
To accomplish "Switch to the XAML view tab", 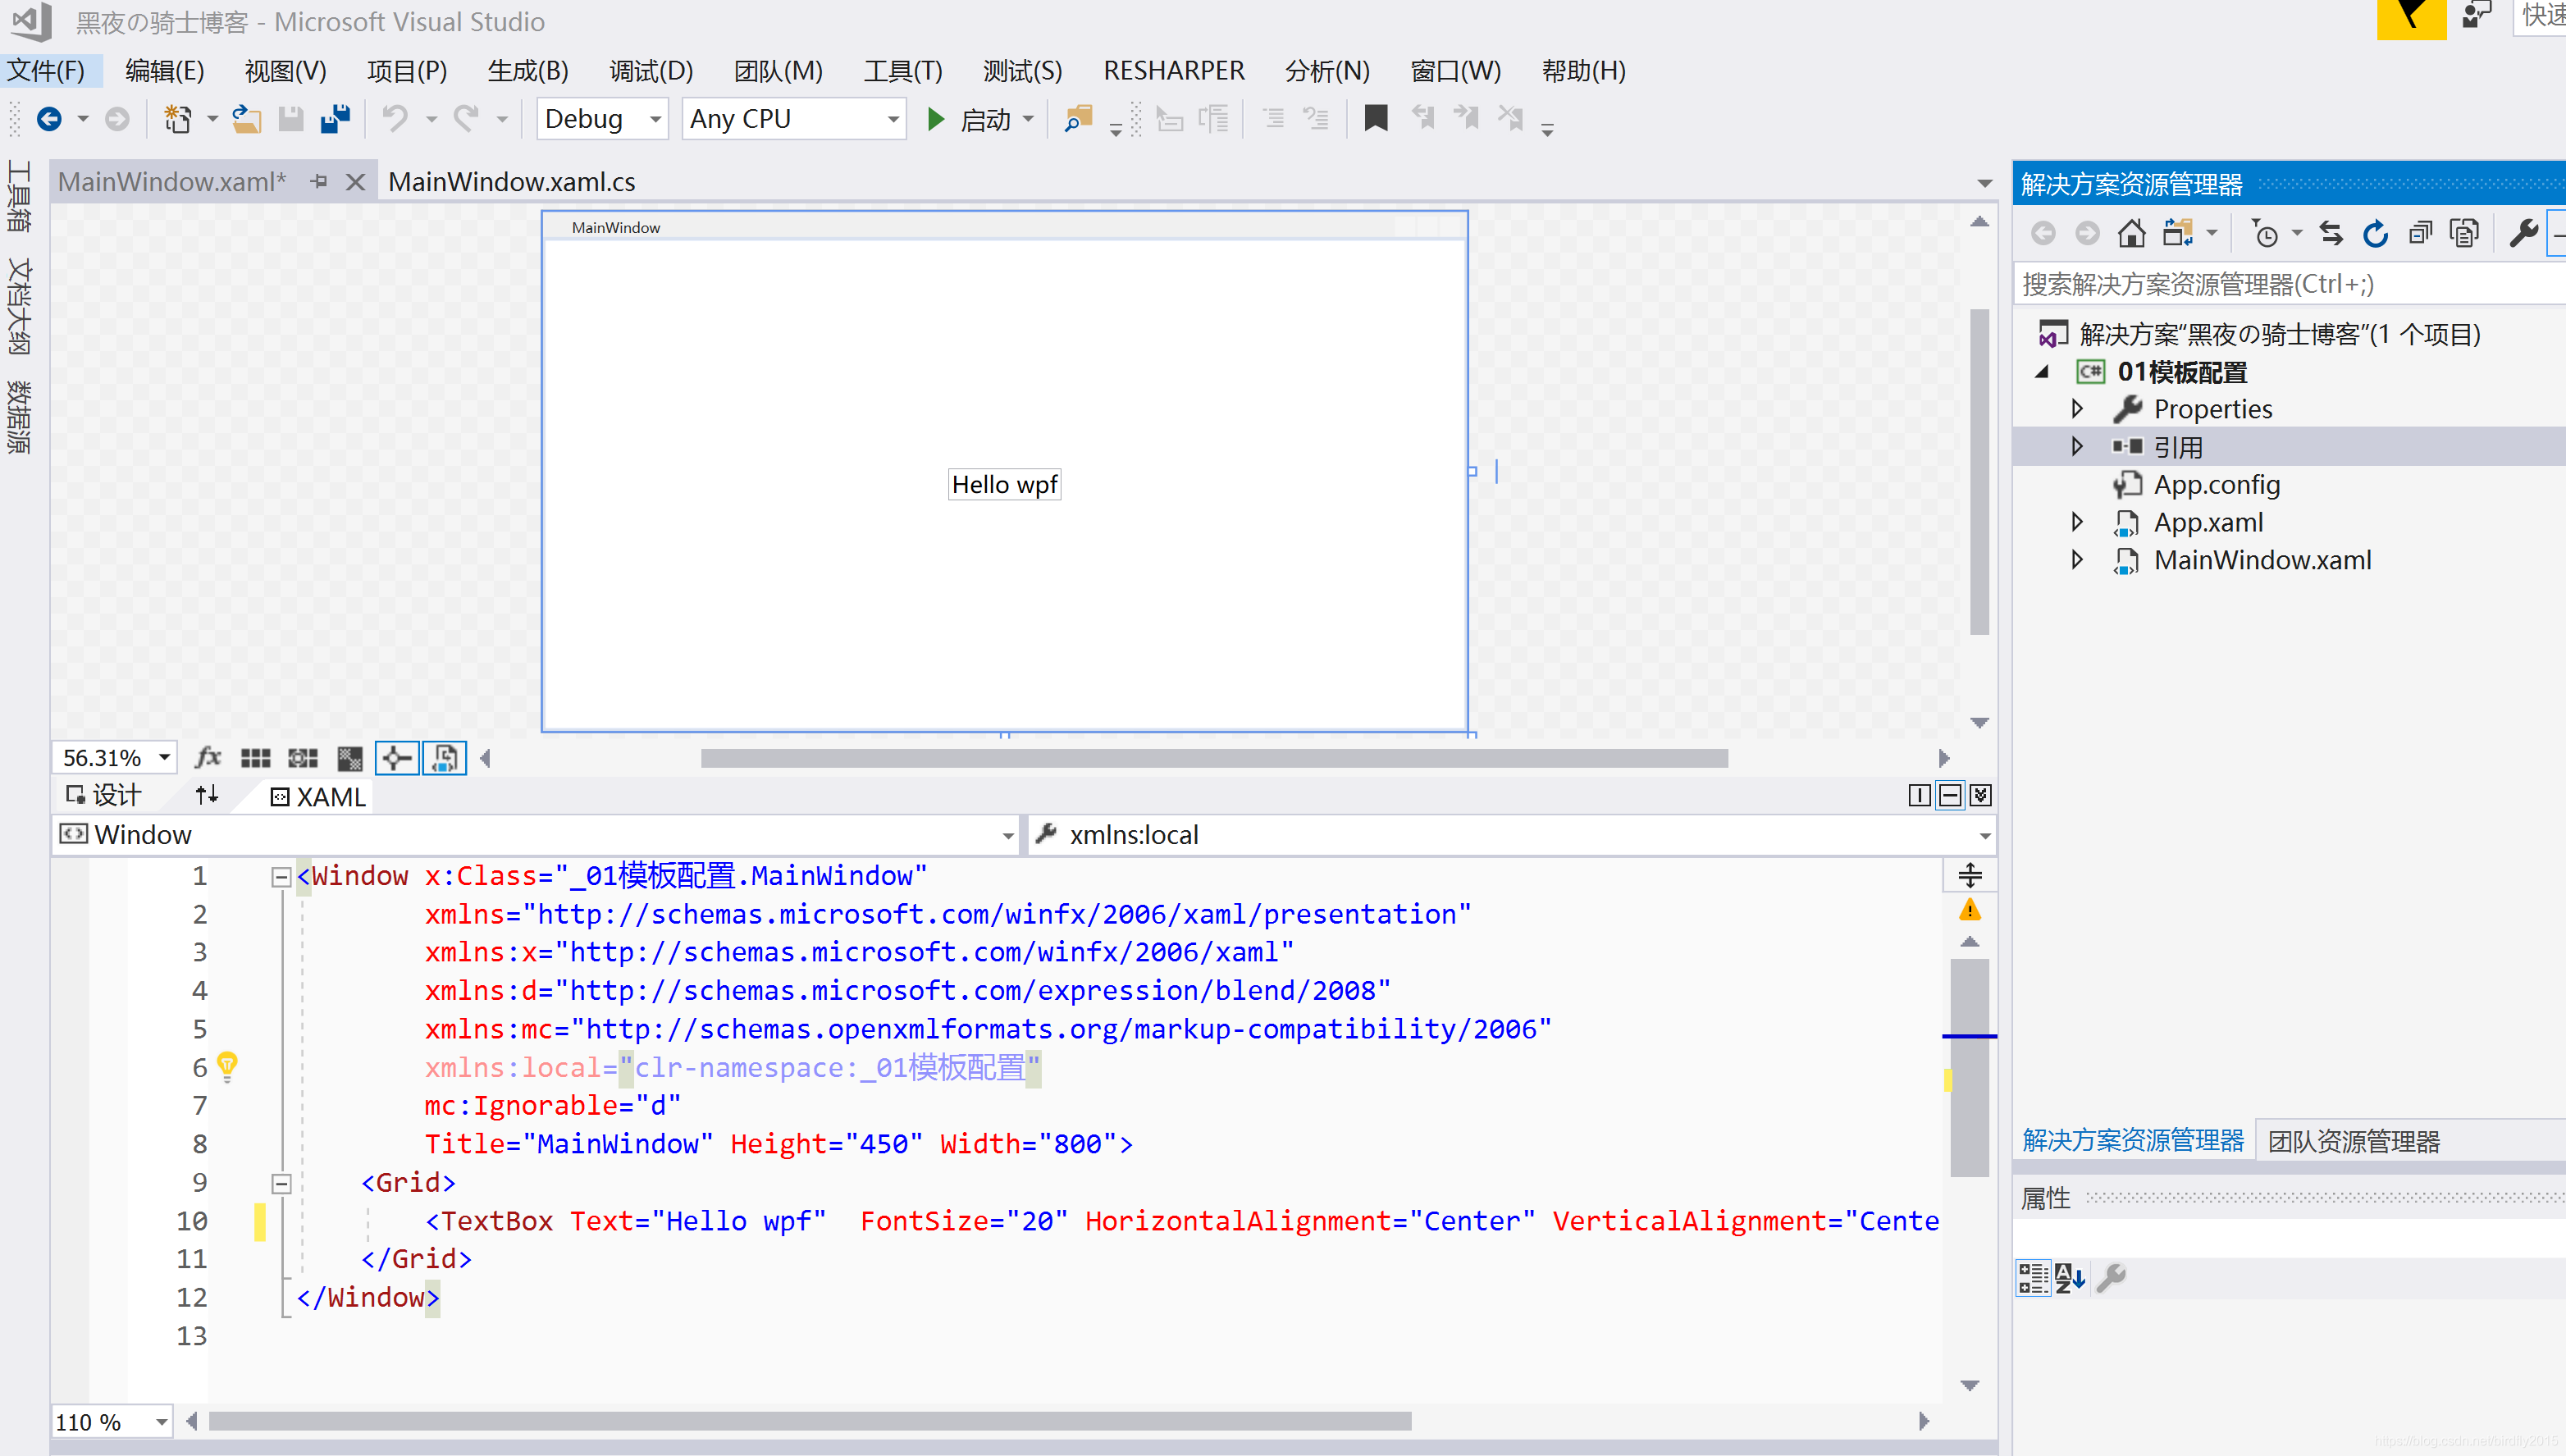I will point(319,797).
